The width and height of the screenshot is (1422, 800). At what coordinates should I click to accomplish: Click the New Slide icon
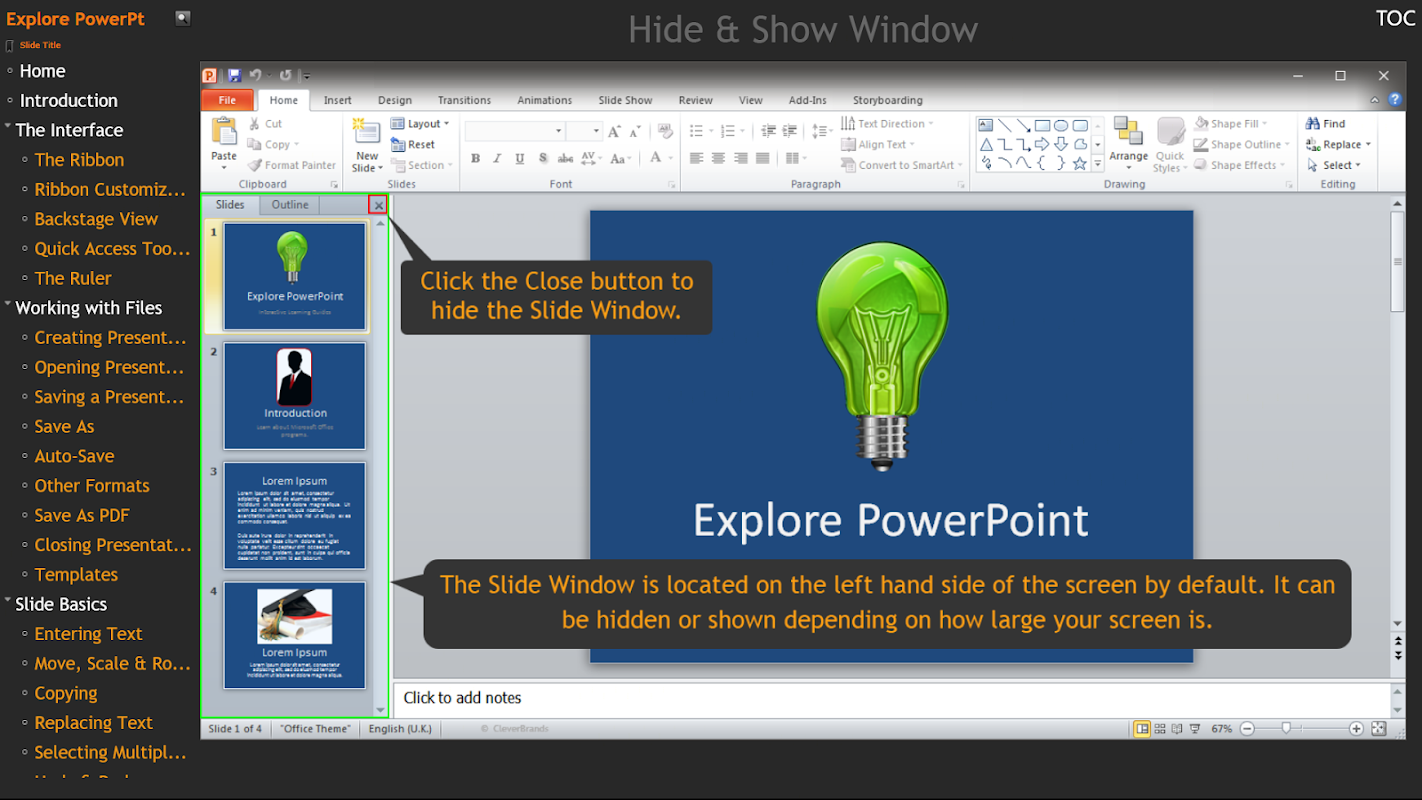pos(367,134)
